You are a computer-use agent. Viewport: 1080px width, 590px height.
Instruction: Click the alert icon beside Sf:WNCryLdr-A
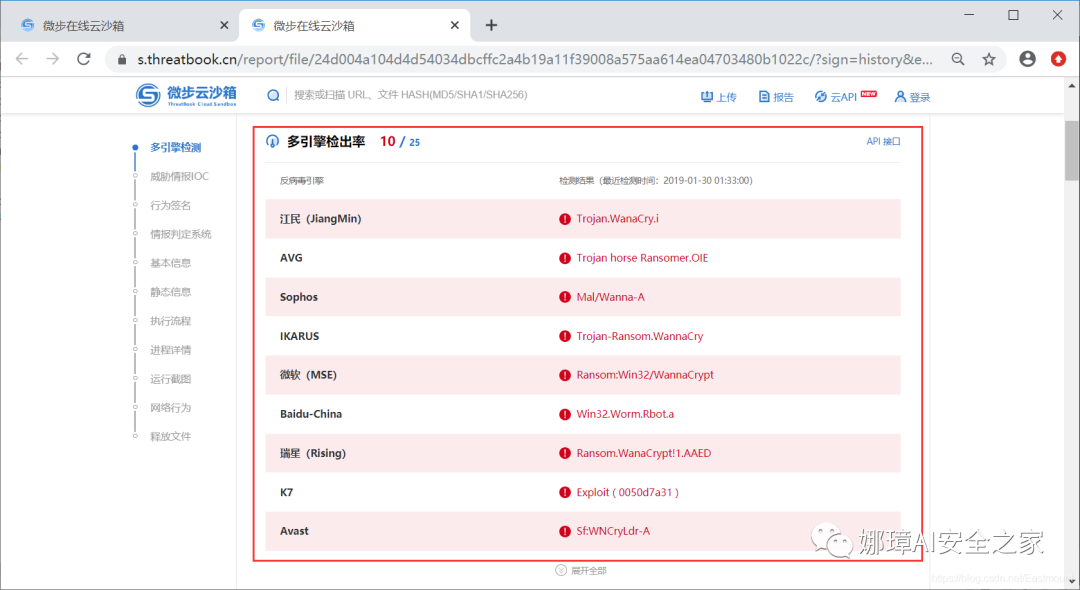[565, 531]
